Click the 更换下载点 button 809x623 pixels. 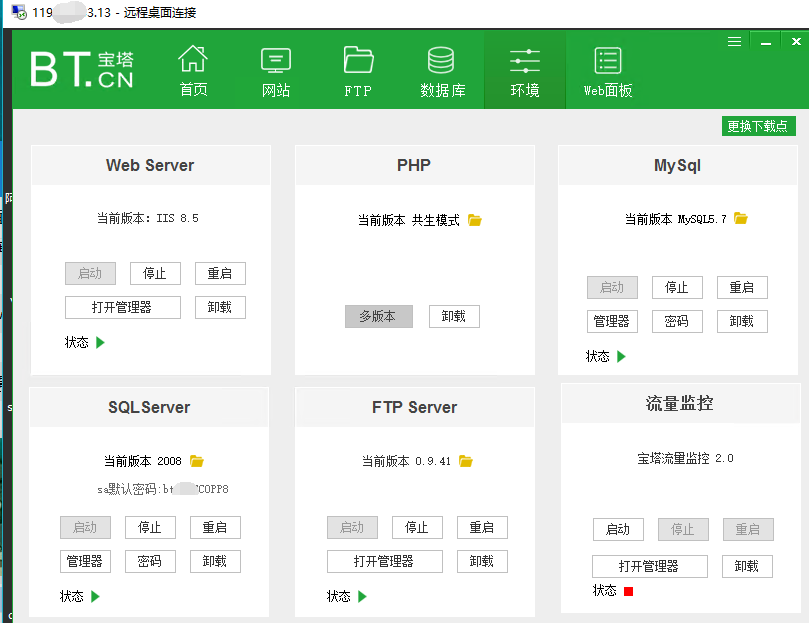[x=758, y=126]
